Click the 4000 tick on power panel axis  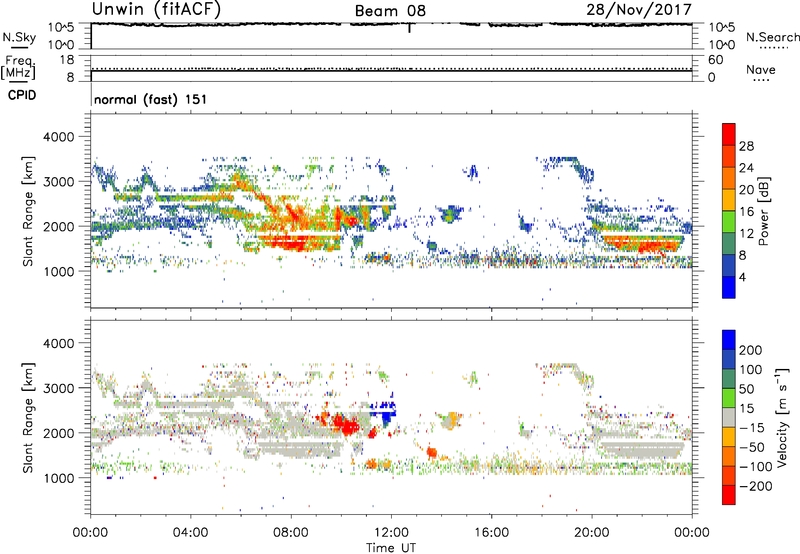pos(60,137)
